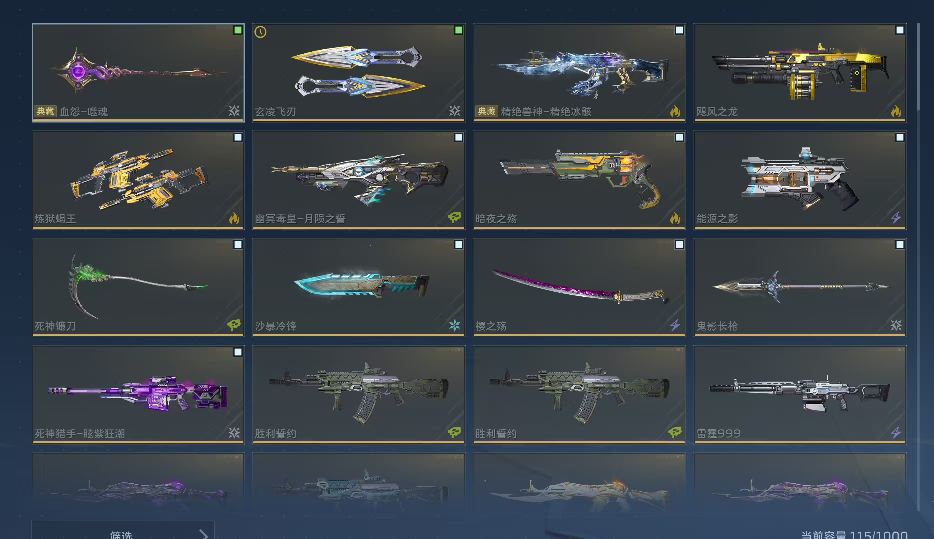Uncheck the green checkbox on 血怨-噬魂
The height and width of the screenshot is (539, 934).
[x=238, y=30]
